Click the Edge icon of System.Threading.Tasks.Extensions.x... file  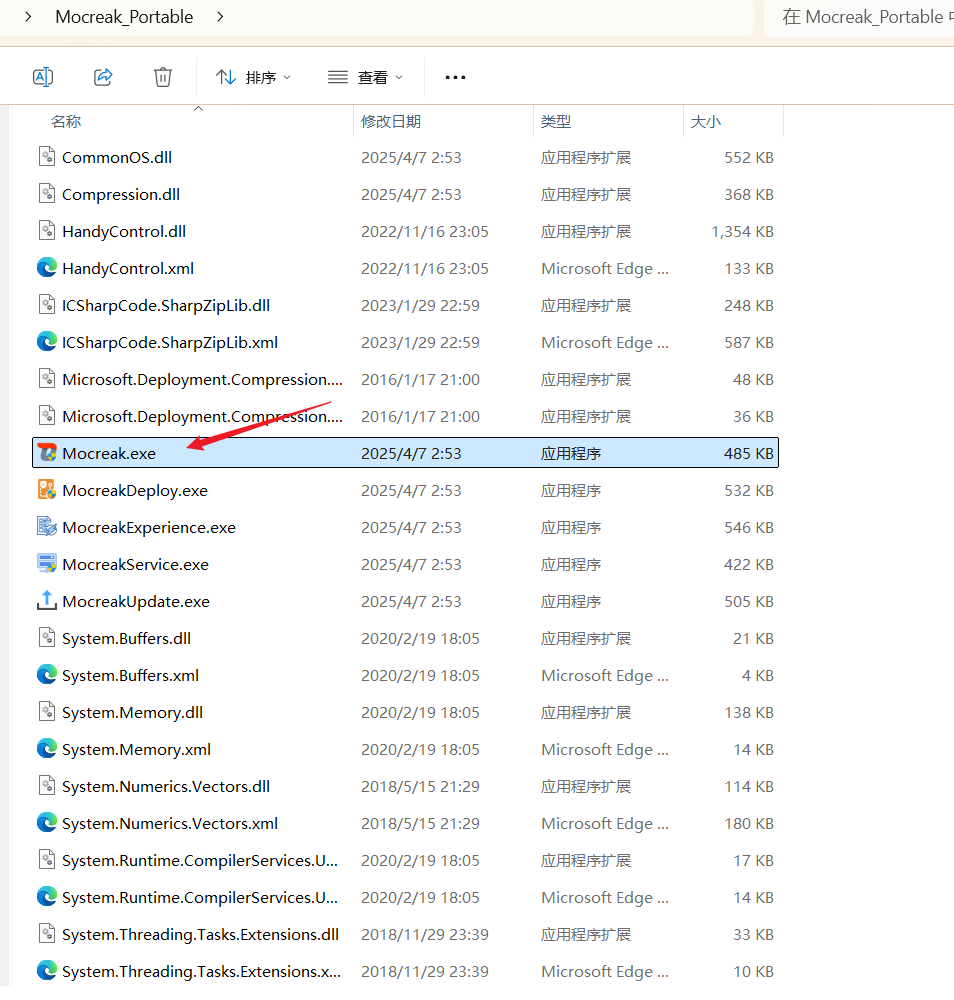47,971
